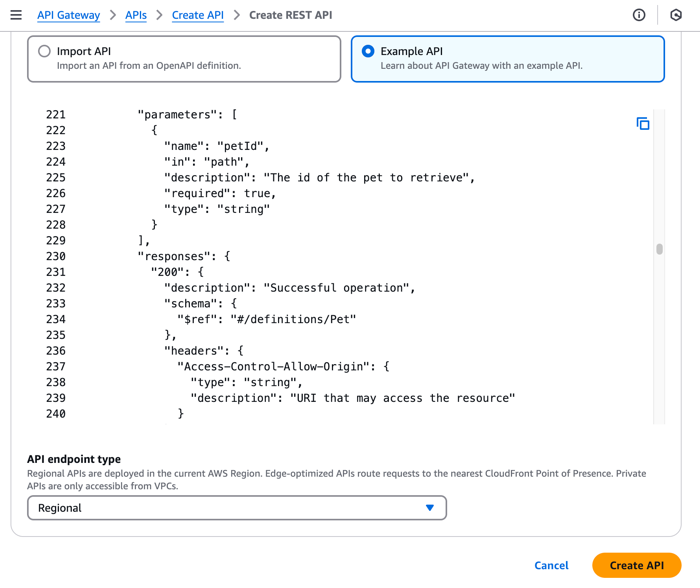Click the "Successful operation" description line
Screen dimensions: 700x588
coord(289,288)
